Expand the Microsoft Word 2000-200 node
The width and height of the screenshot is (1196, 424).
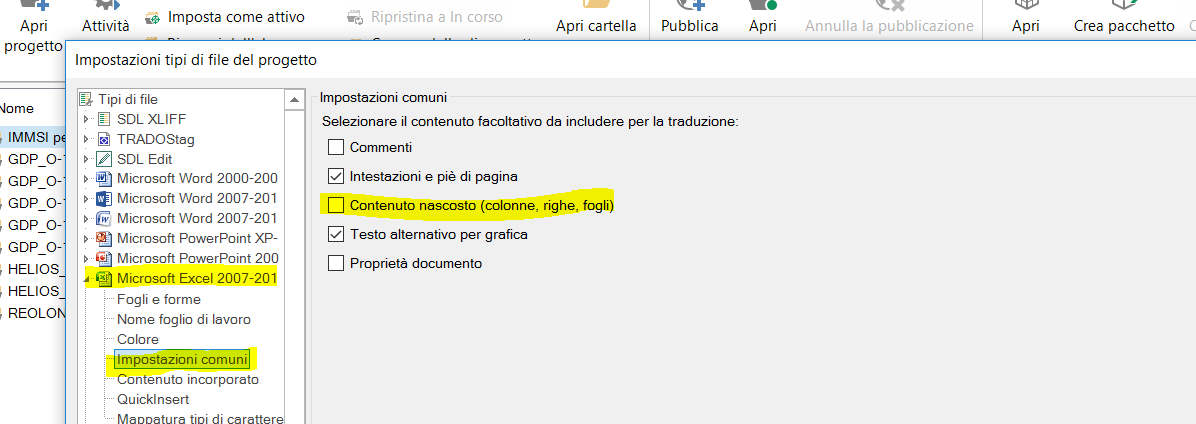tap(86, 178)
